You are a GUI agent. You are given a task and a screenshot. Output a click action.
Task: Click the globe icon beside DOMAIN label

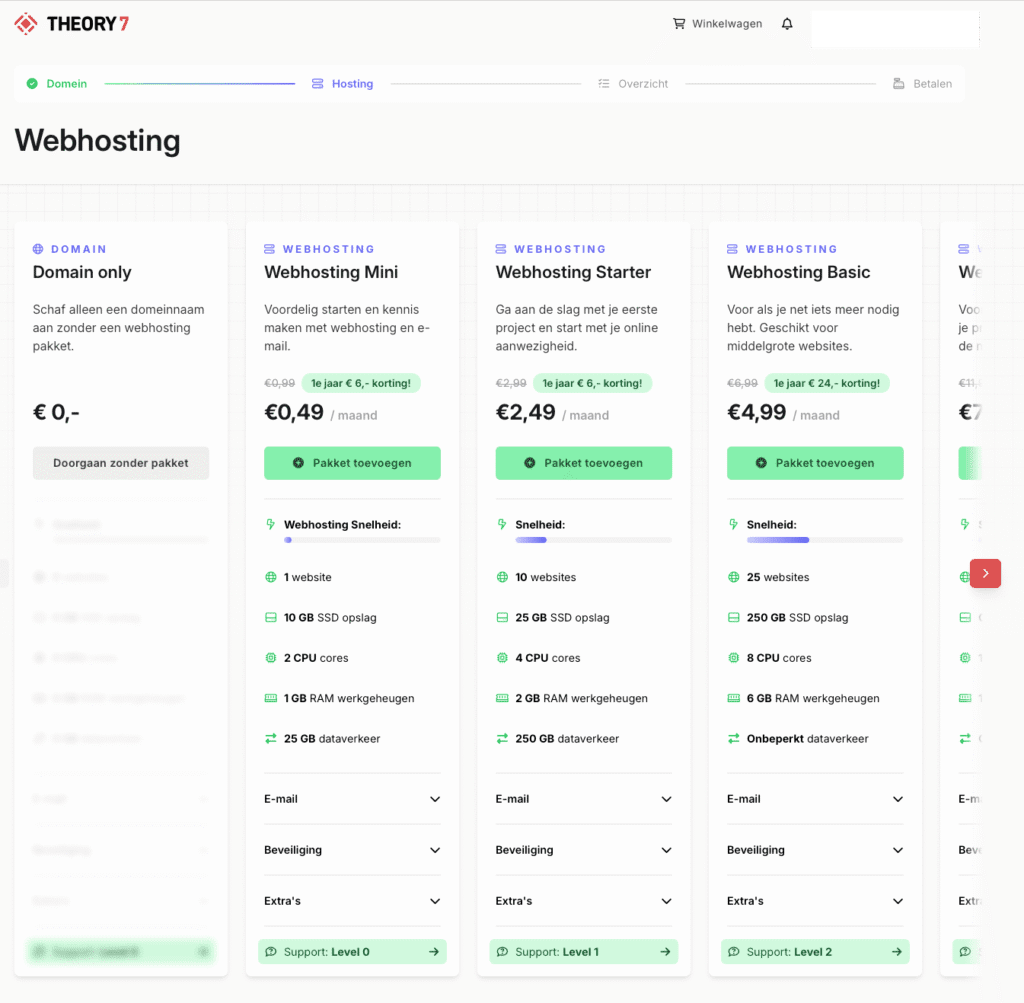[x=38, y=249]
